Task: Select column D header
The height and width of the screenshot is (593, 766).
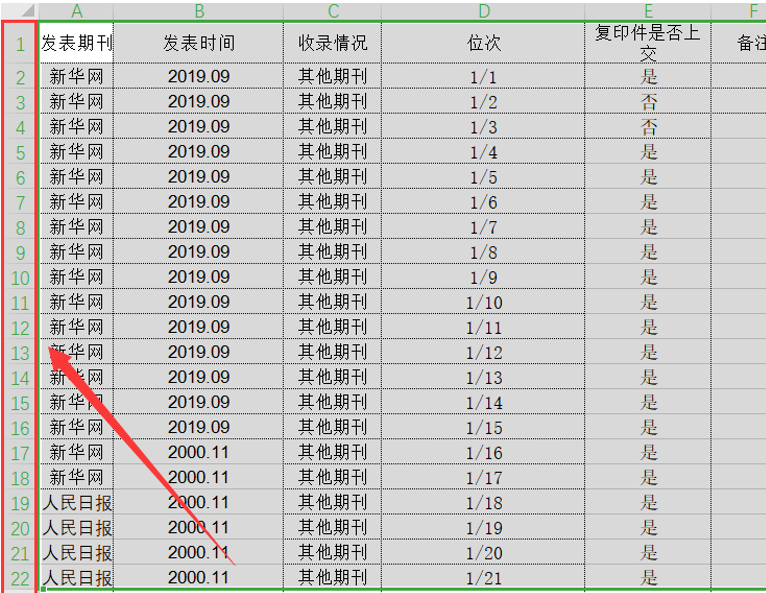Action: point(483,11)
